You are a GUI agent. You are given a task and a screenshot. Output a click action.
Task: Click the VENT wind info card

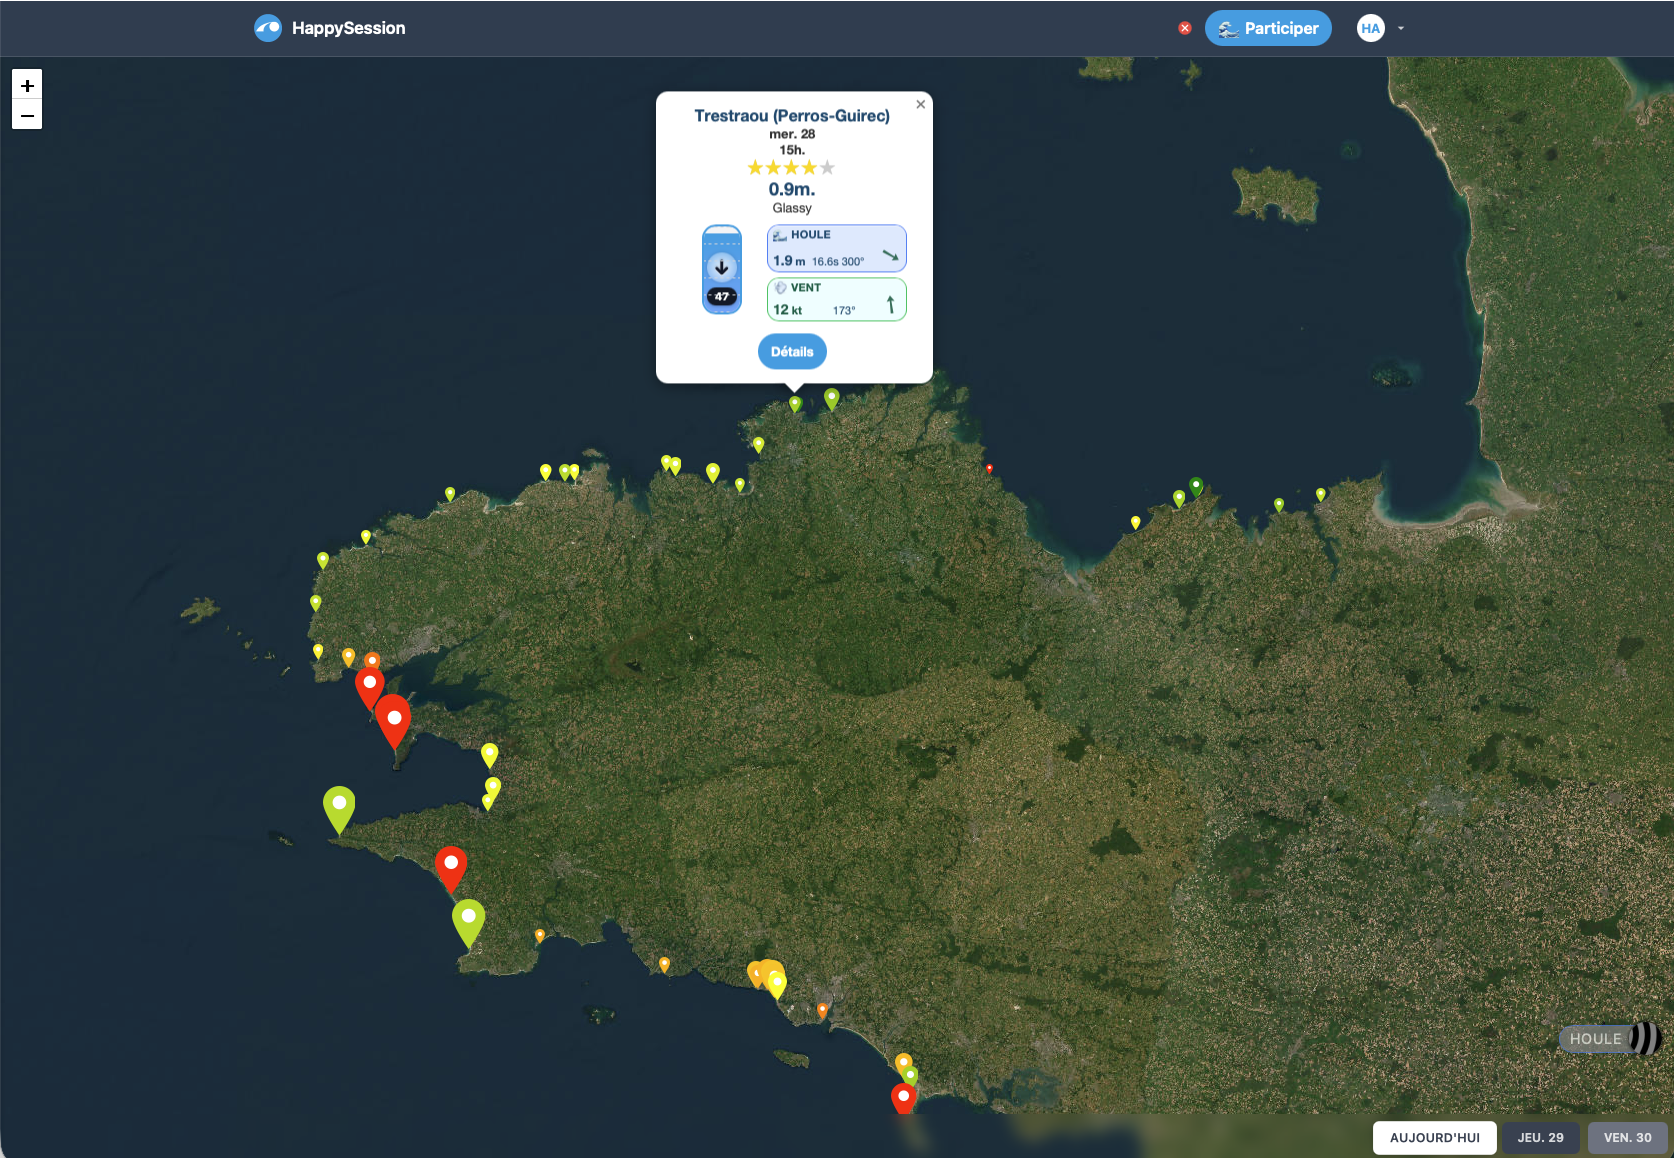836,300
